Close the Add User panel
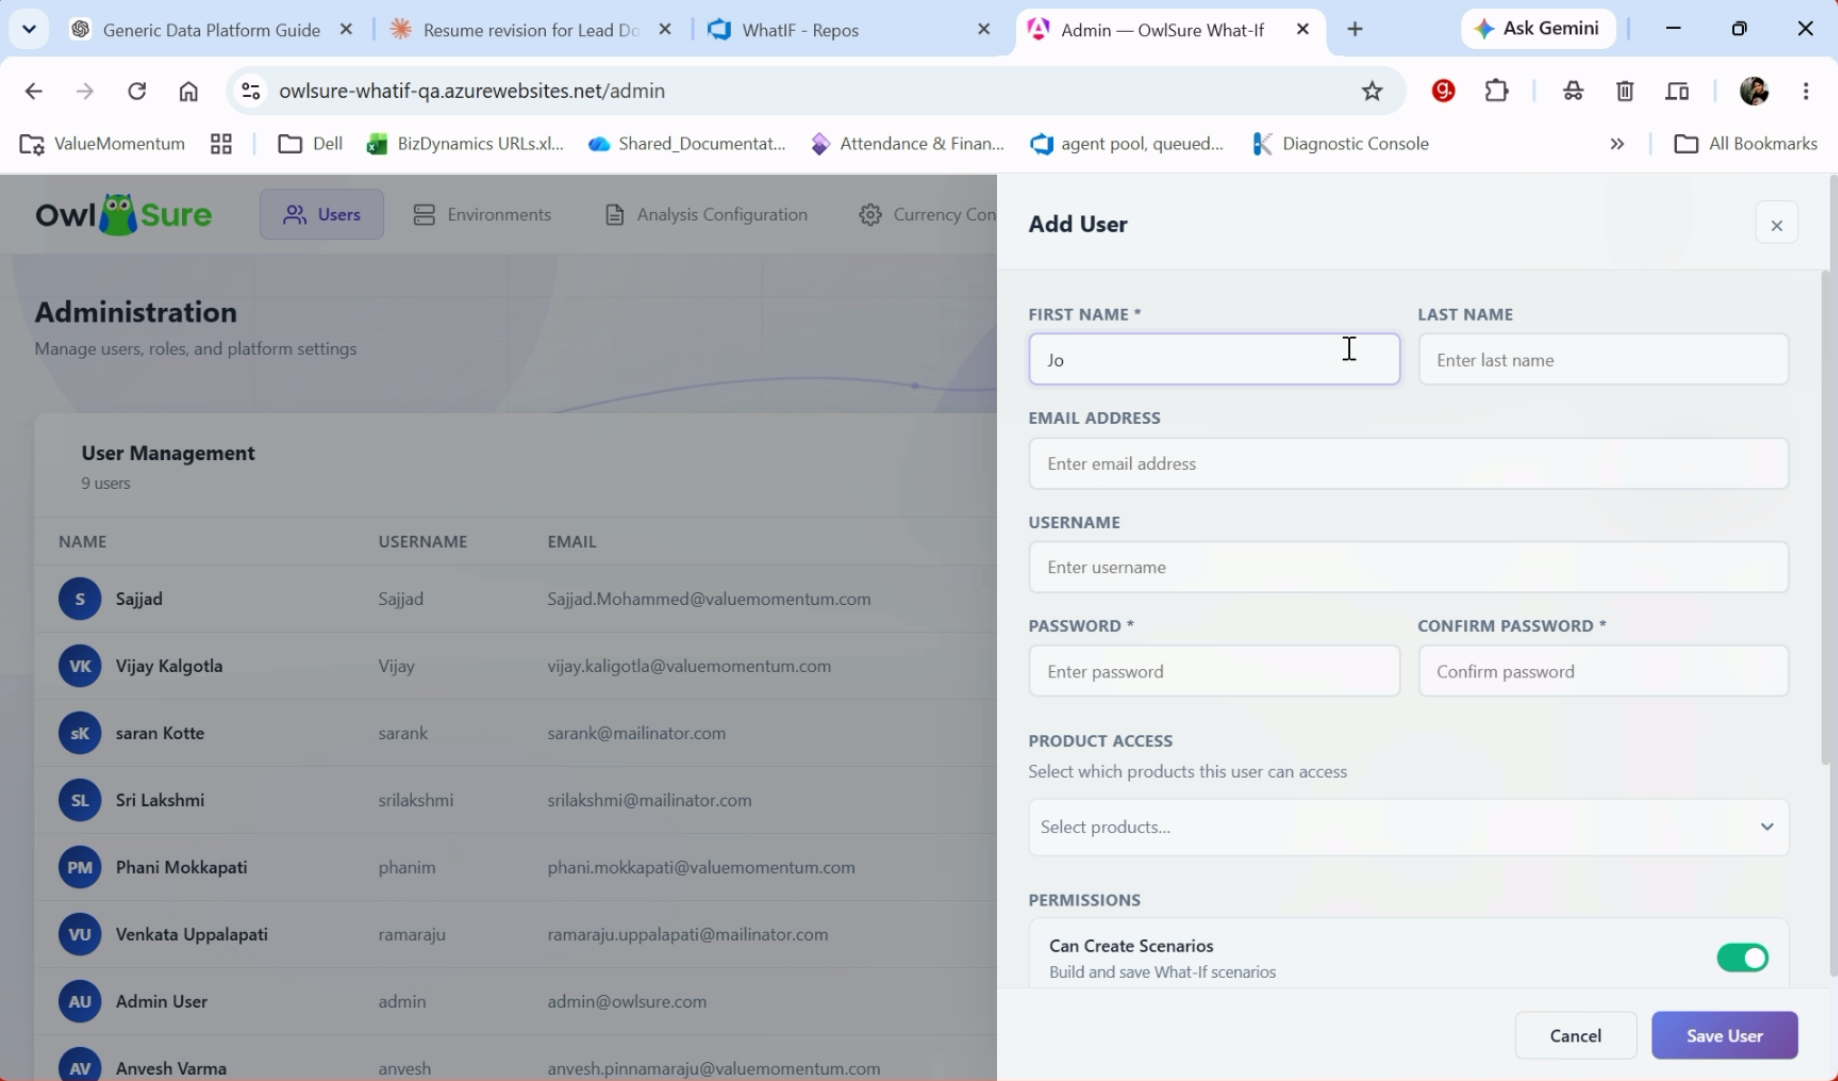The width and height of the screenshot is (1838, 1081). tap(1776, 225)
